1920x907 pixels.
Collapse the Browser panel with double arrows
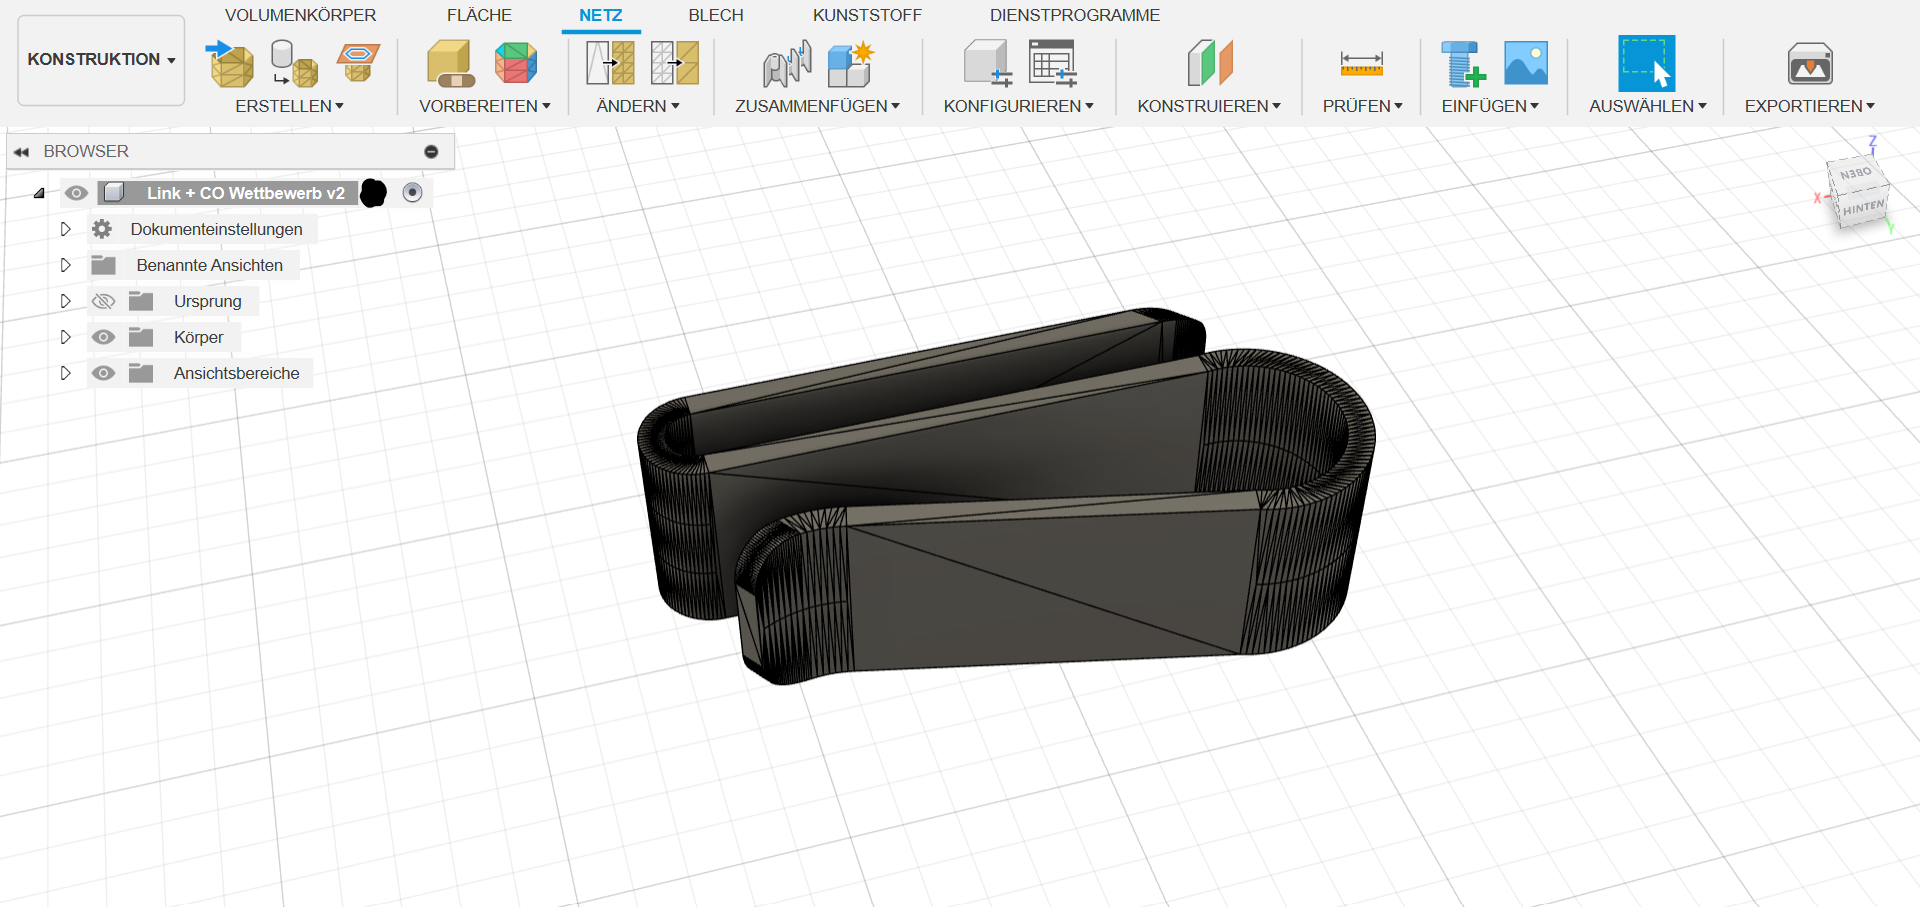(21, 152)
